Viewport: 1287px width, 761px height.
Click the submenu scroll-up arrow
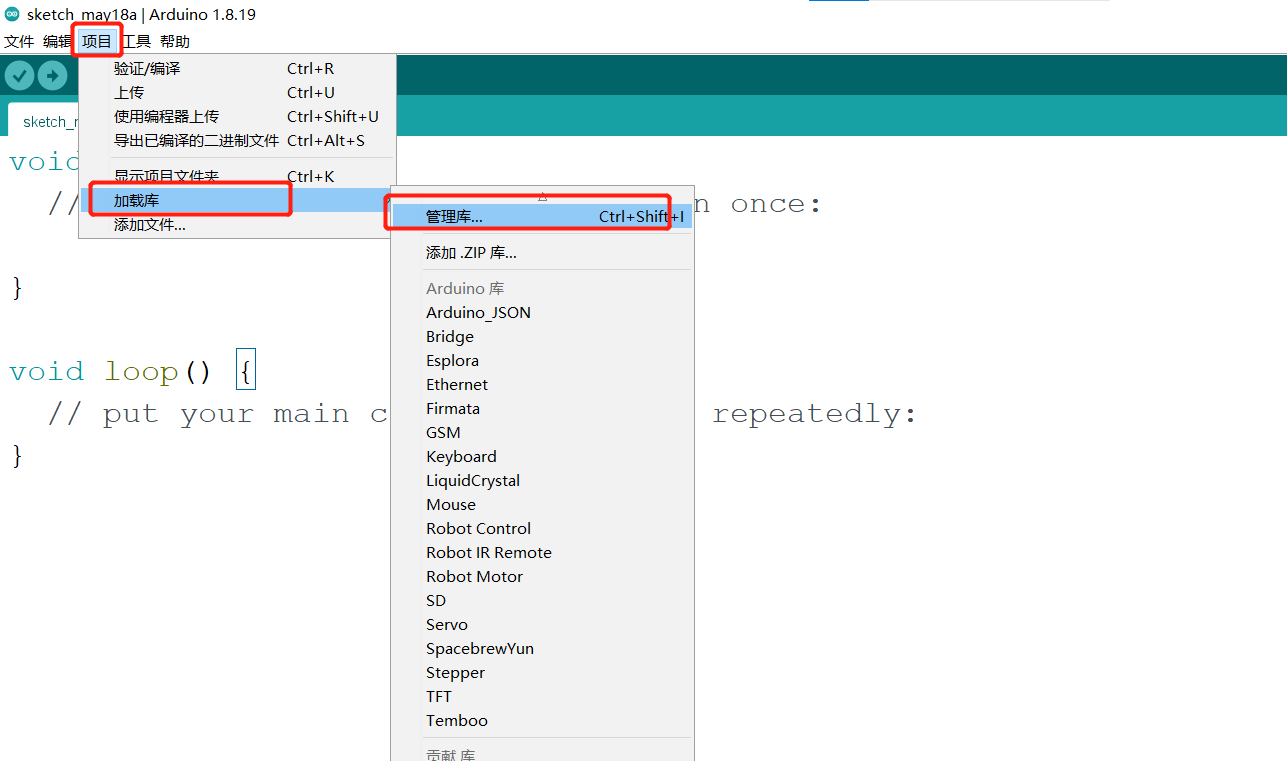[542, 197]
